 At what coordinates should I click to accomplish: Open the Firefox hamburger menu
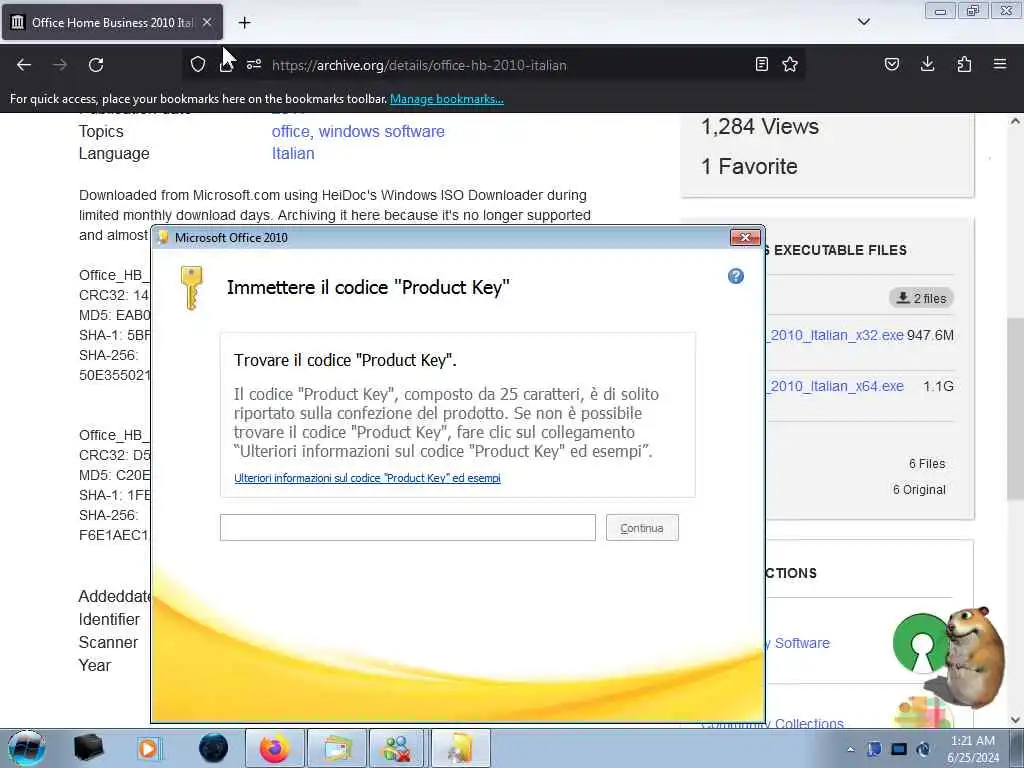pyautogui.click(x=1000, y=64)
